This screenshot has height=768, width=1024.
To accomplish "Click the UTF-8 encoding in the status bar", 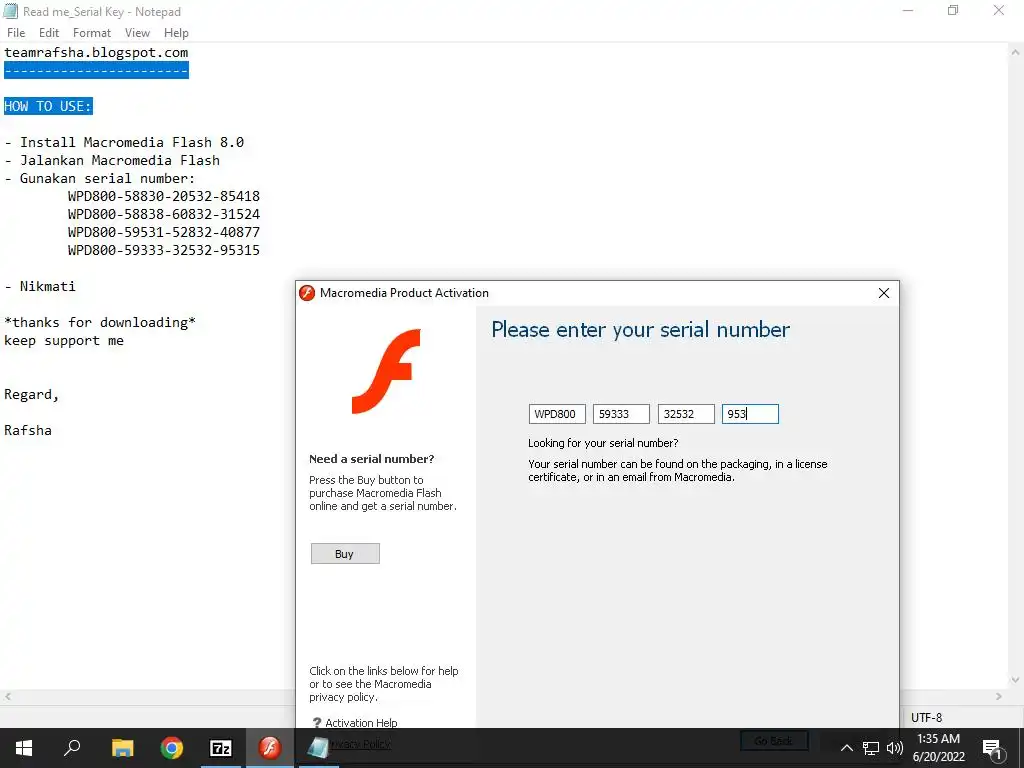I will (x=926, y=717).
